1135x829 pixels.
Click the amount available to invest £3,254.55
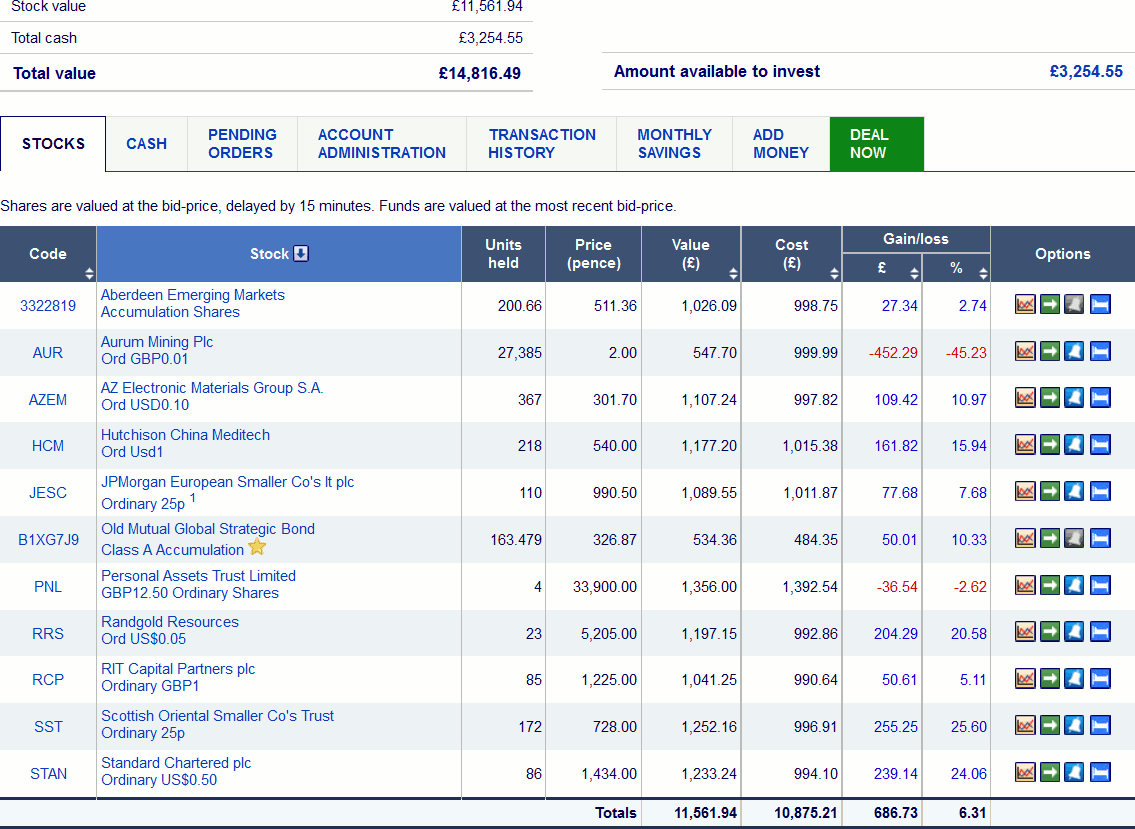(1086, 72)
